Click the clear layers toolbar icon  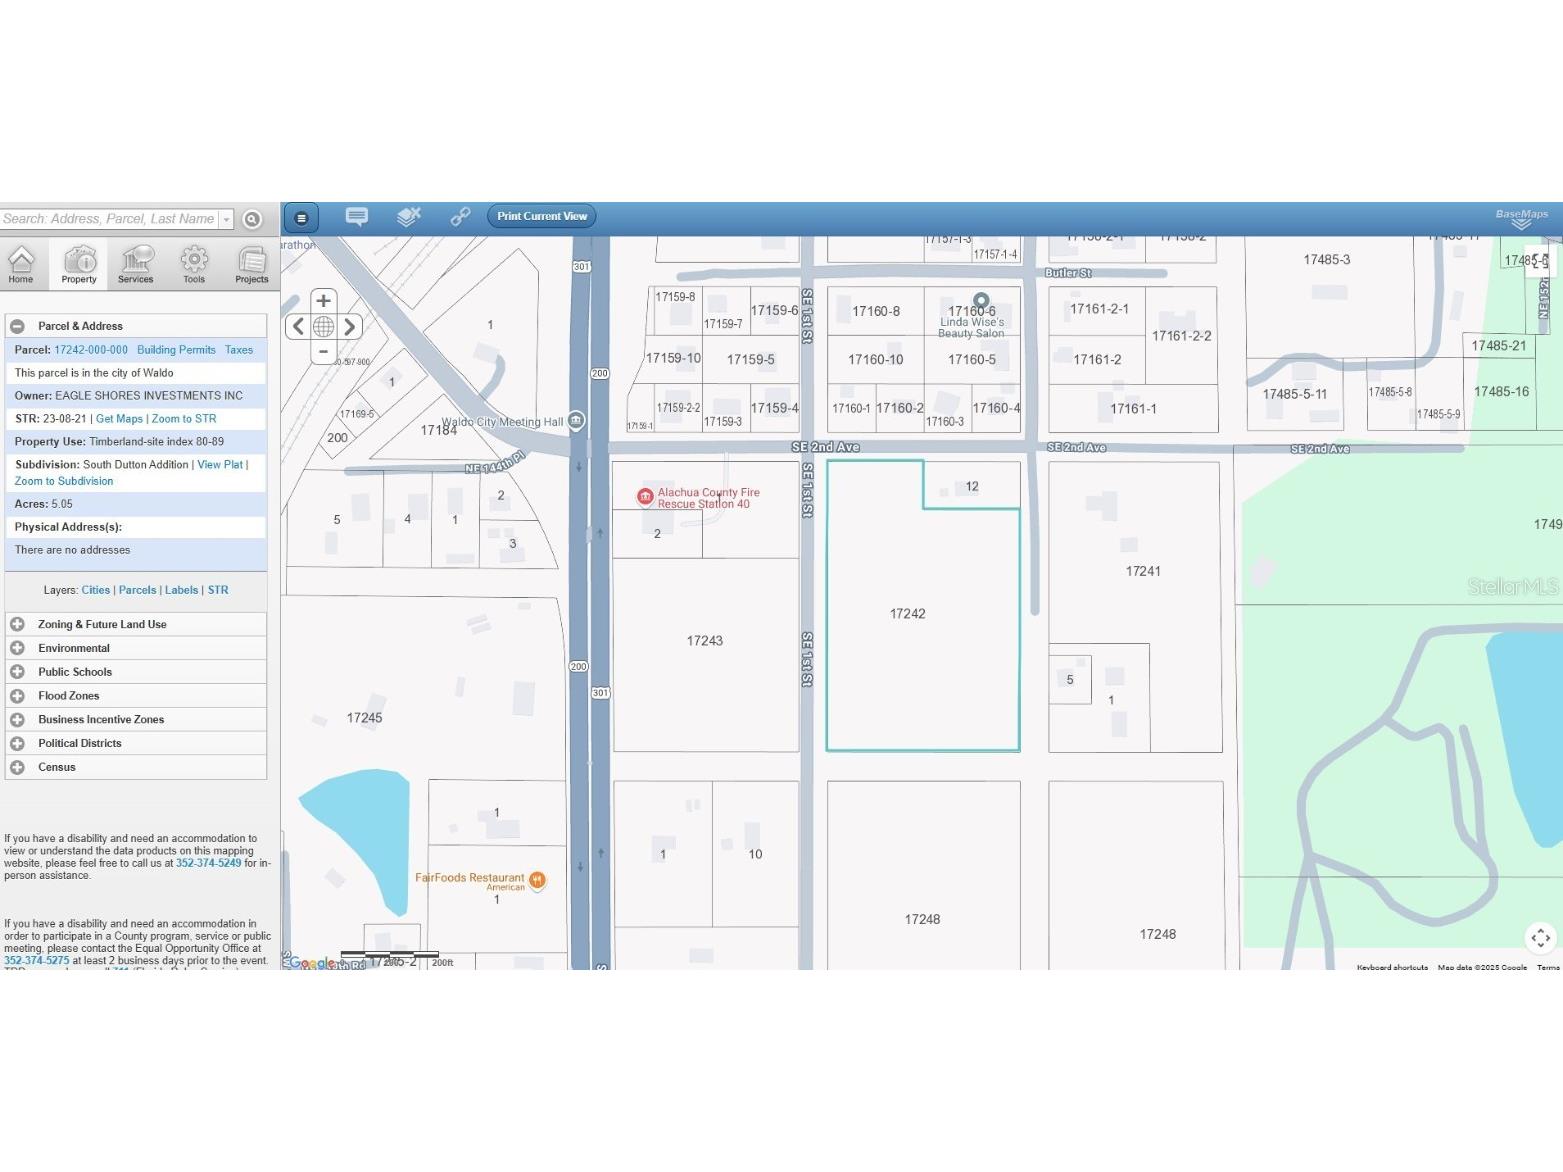[x=408, y=216]
